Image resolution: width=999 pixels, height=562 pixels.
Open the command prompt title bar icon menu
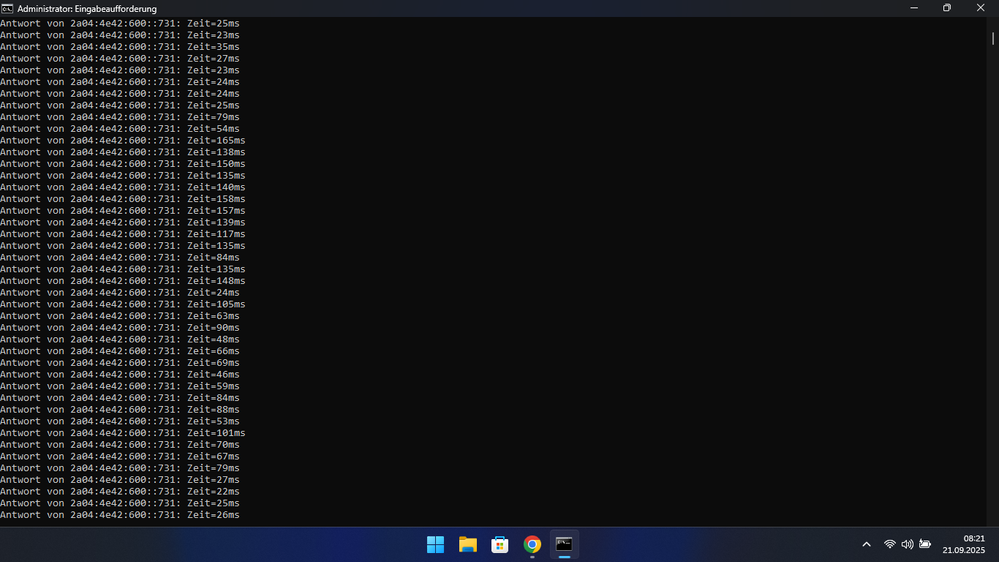click(7, 9)
